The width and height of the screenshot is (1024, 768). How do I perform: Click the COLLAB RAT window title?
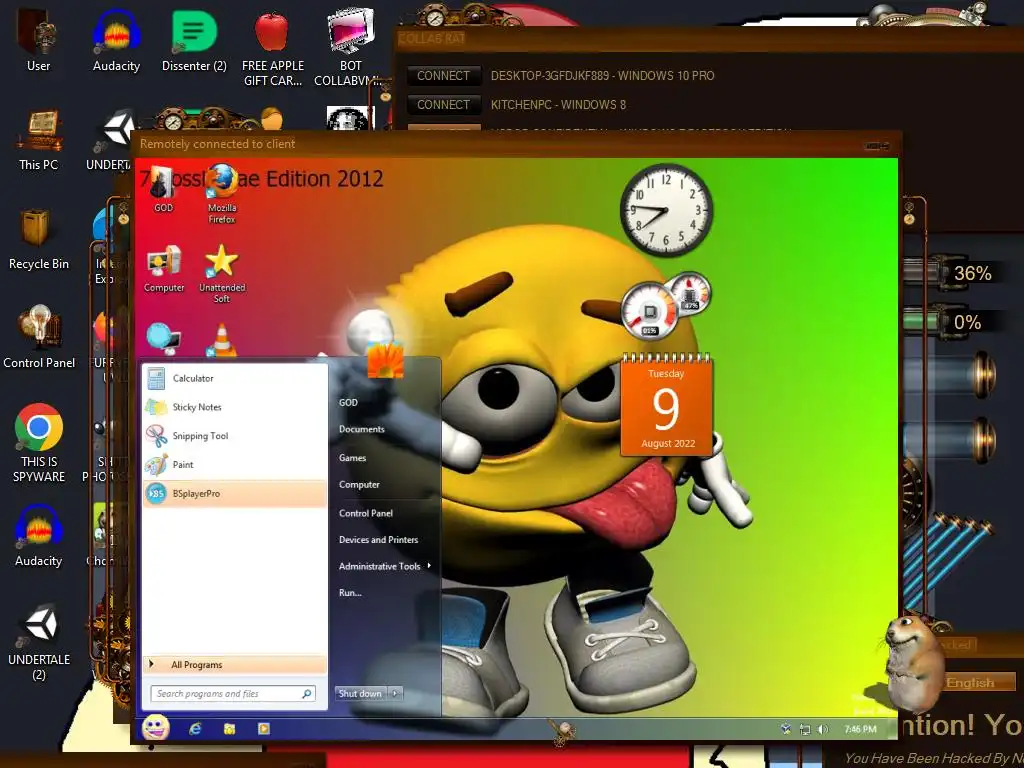click(432, 39)
